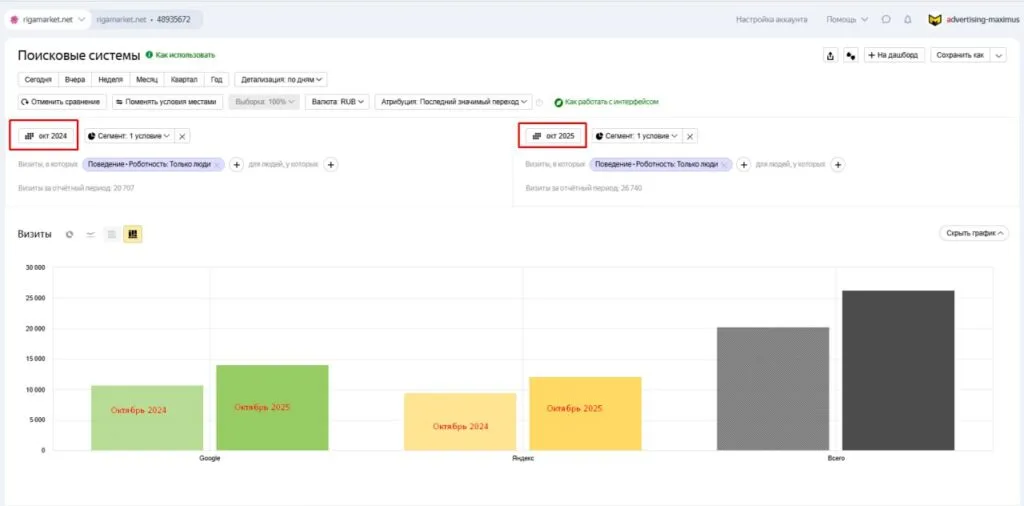
Task: Add report На дашборд
Action: pos(893,55)
